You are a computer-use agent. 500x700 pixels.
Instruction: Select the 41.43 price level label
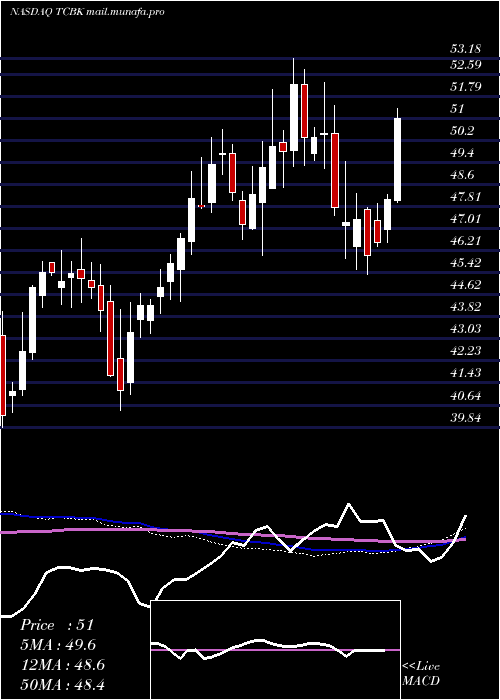(466, 373)
